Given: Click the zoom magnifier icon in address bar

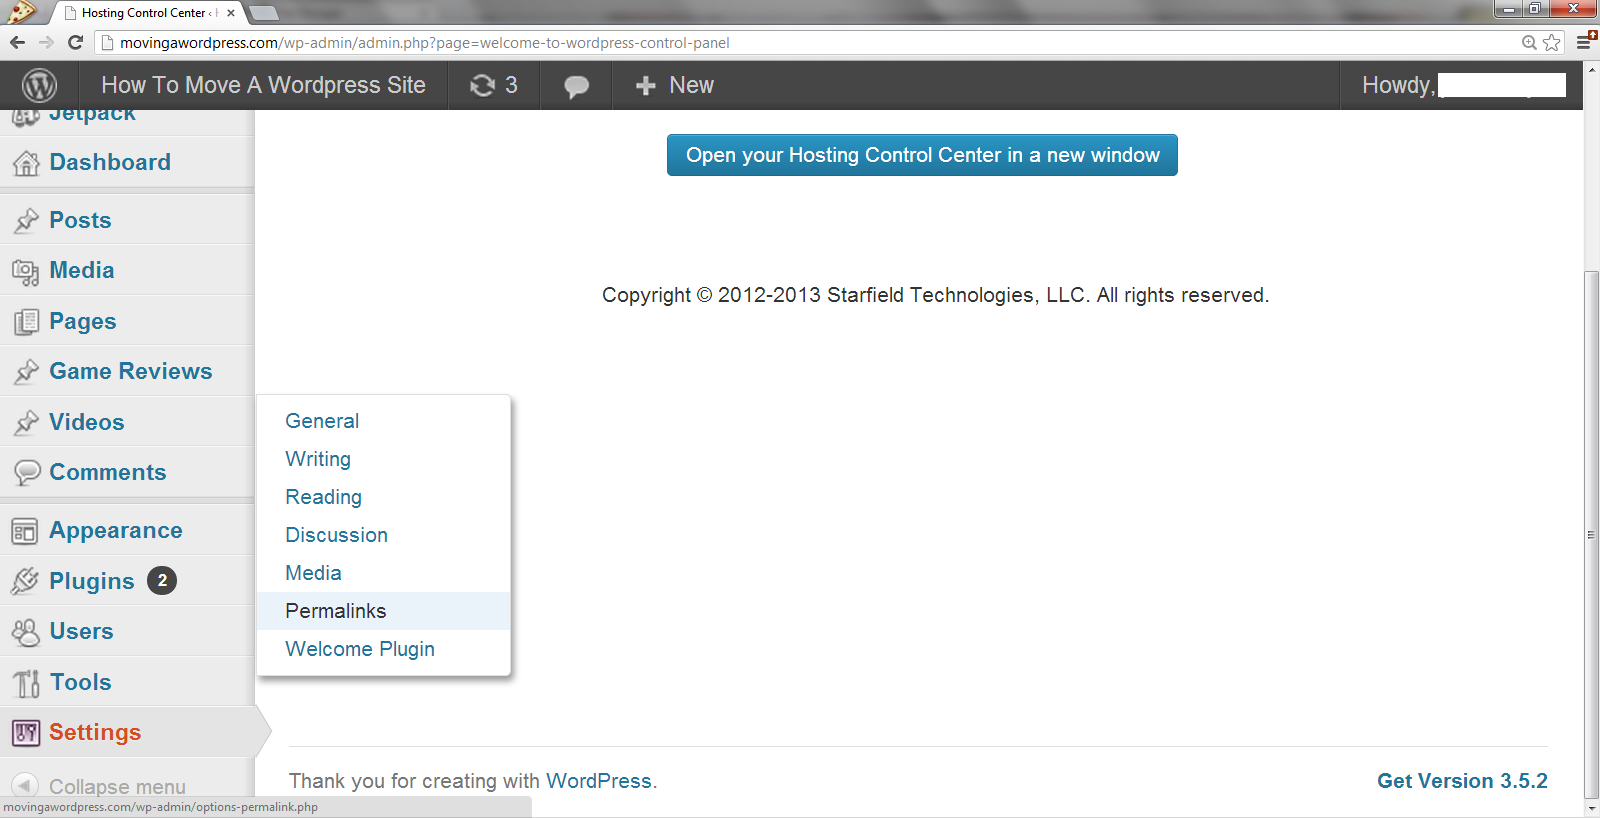Looking at the screenshot, I should (1529, 42).
